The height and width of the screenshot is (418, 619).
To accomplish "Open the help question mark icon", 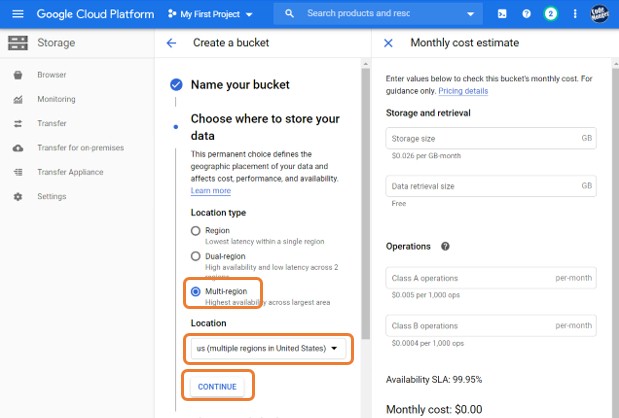I will (526, 14).
